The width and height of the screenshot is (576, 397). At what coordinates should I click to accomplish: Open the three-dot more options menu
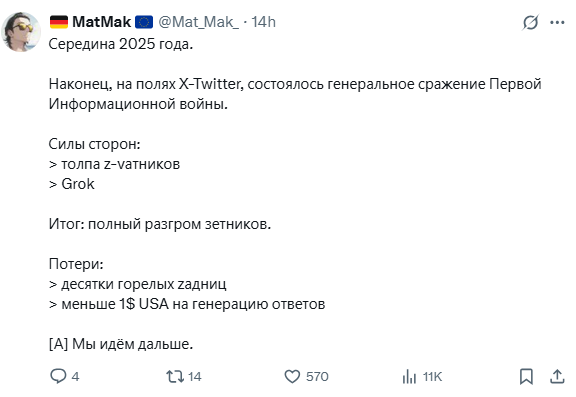point(557,23)
